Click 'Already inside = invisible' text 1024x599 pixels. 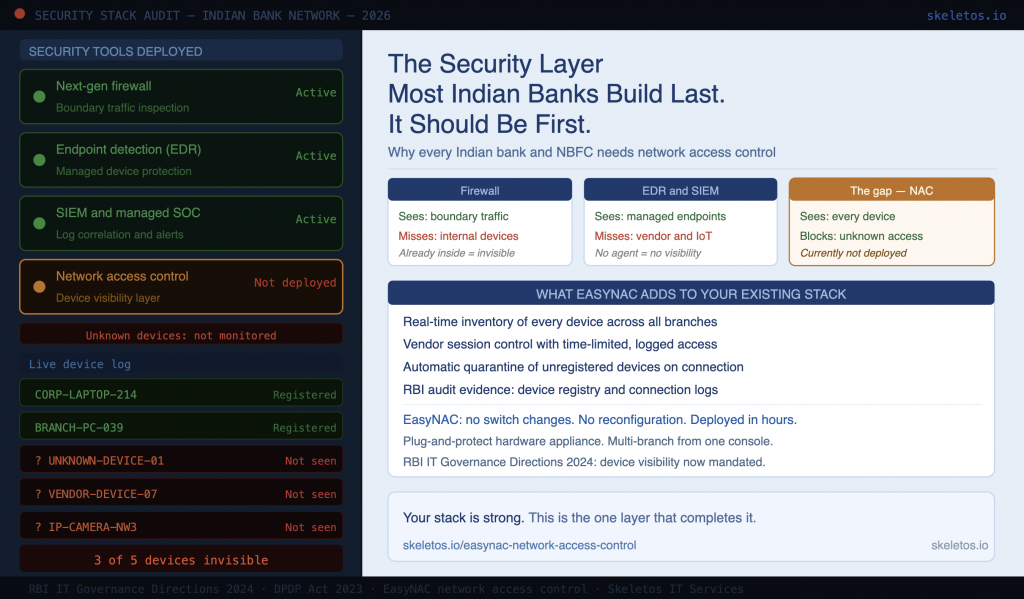coord(456,253)
